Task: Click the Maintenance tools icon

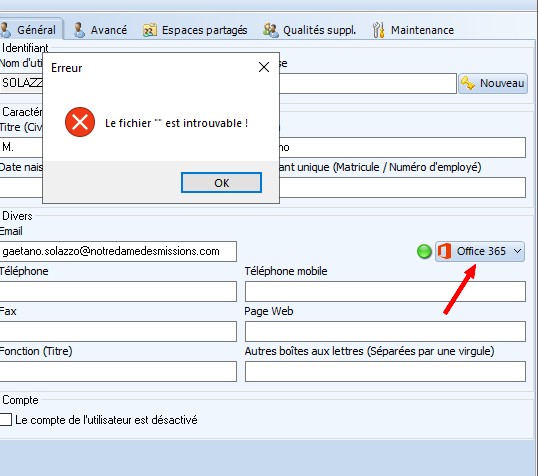Action: click(x=379, y=30)
